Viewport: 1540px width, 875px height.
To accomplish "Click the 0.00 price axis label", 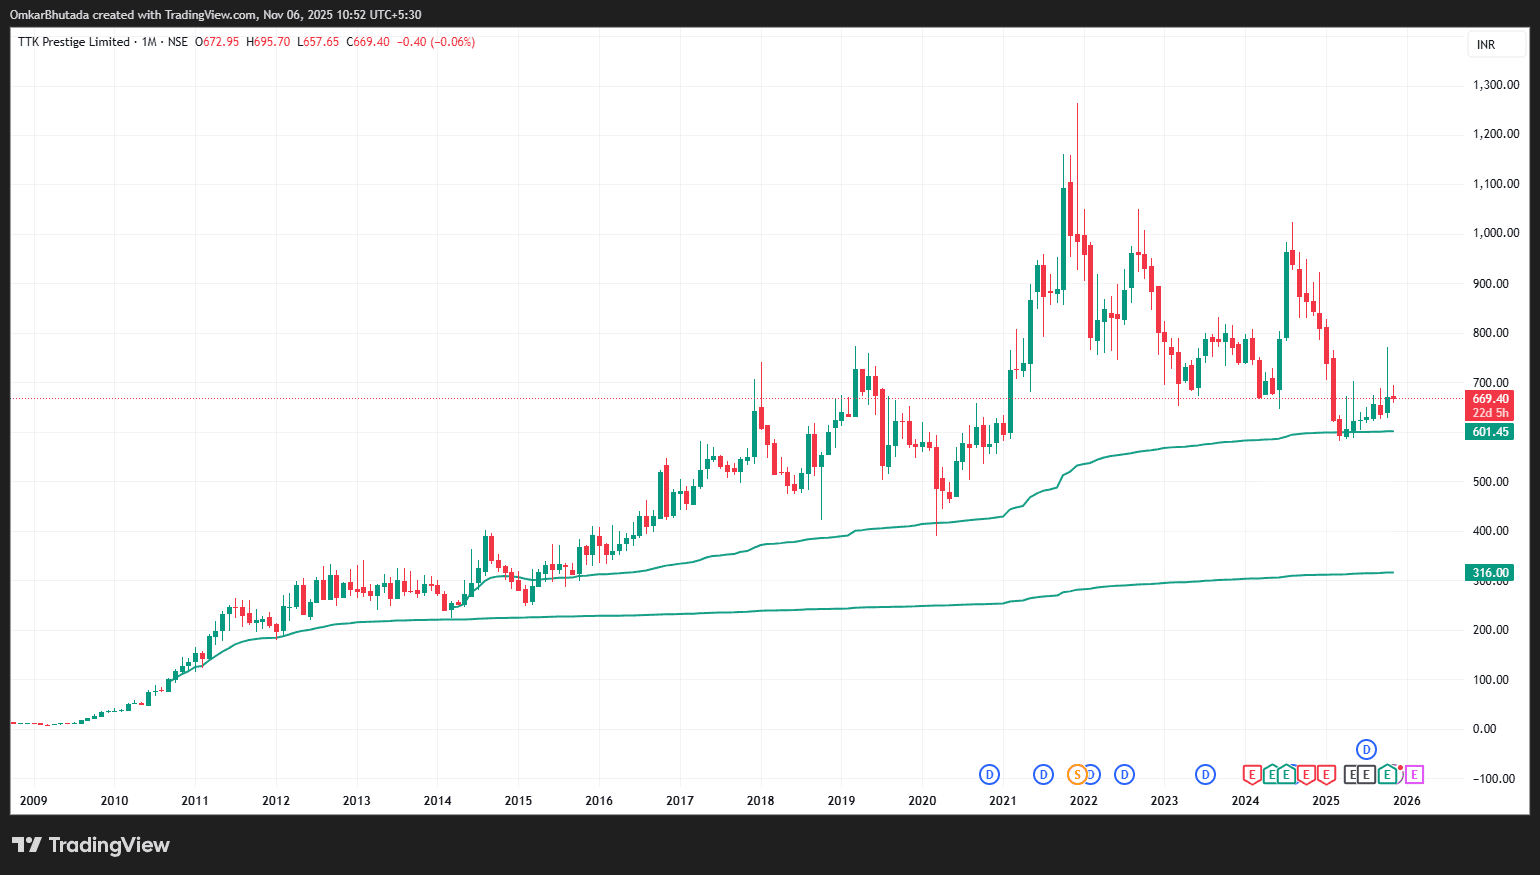I will [x=1485, y=729].
